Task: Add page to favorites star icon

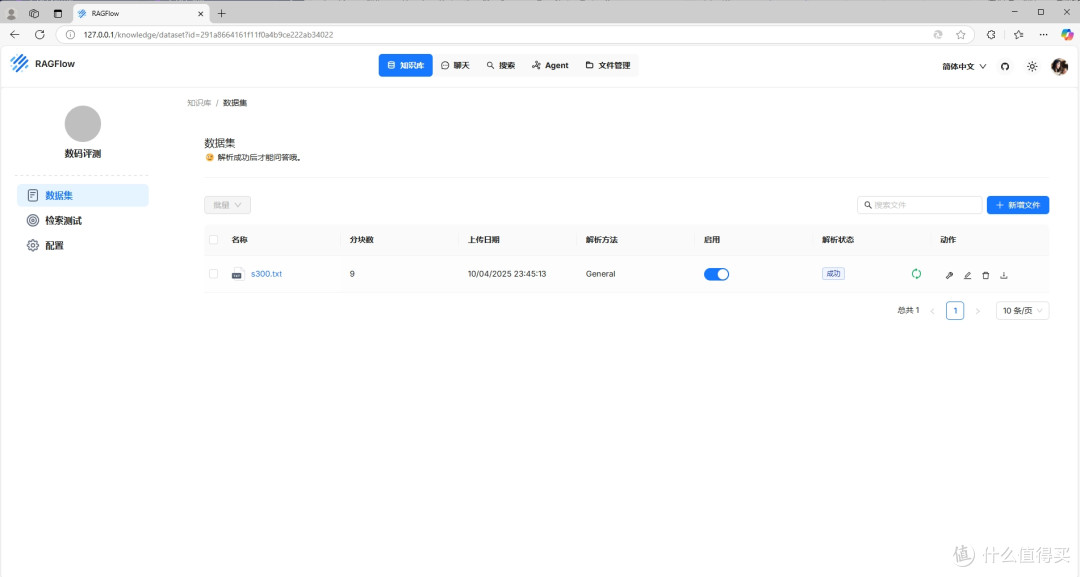Action: [961, 34]
